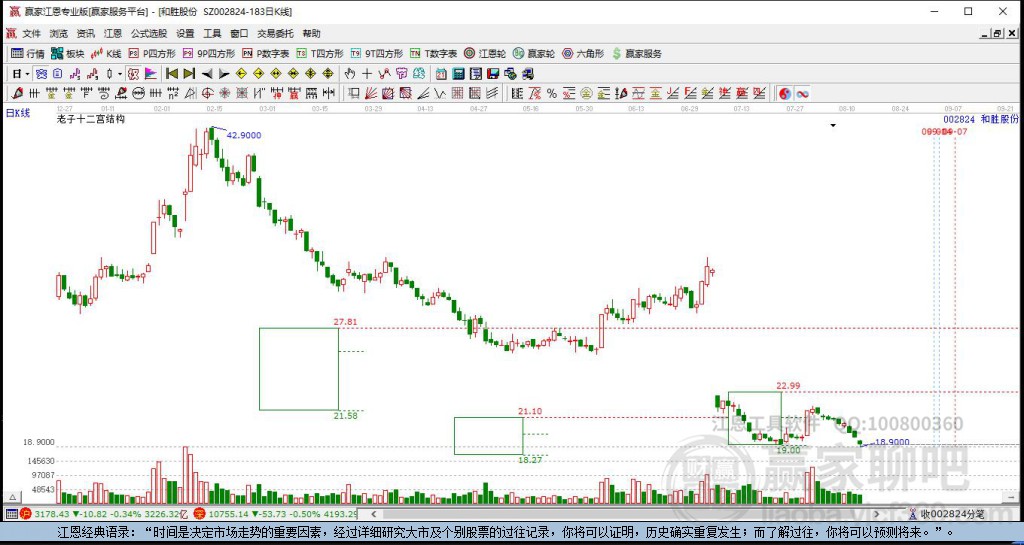Click the floppy disk save icon

coord(493,74)
